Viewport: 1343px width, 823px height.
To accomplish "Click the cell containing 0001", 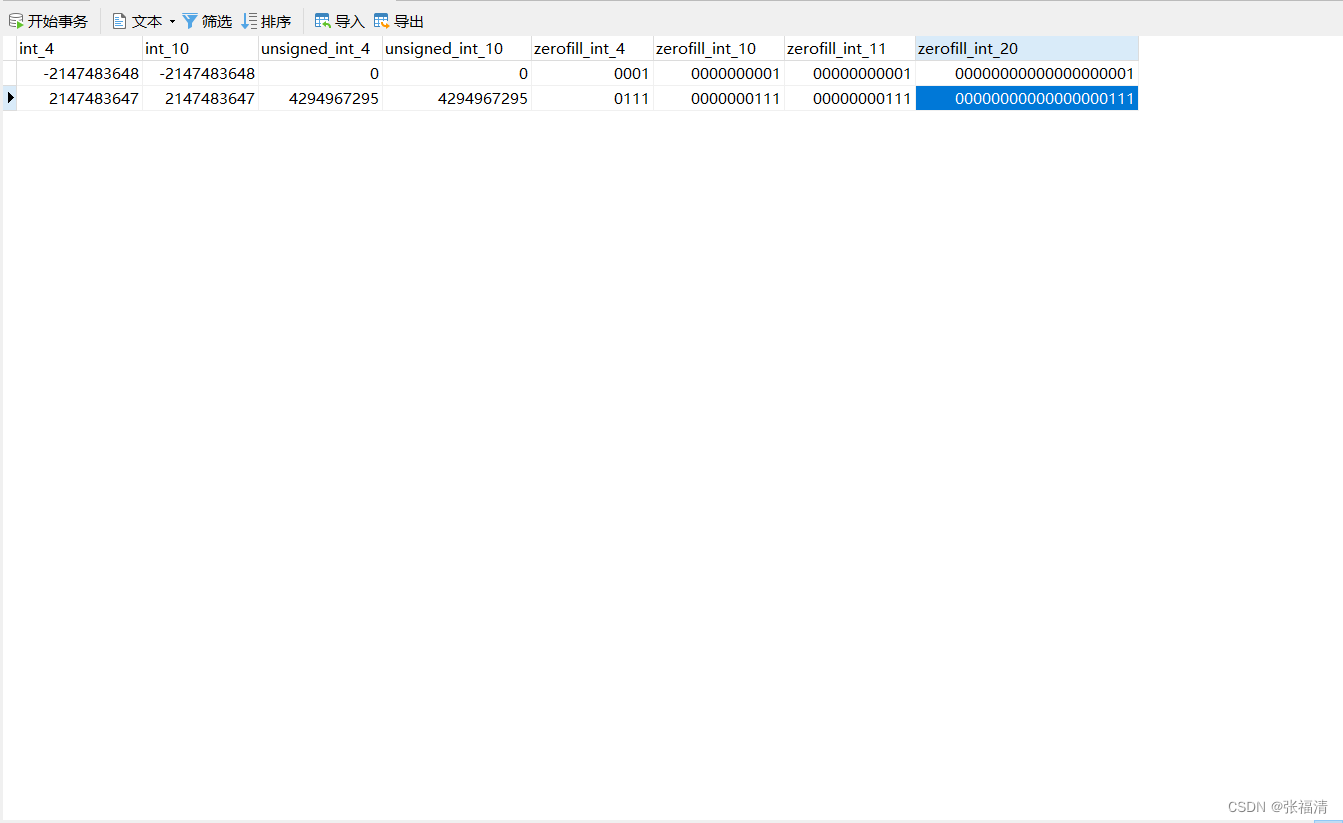I will [592, 73].
